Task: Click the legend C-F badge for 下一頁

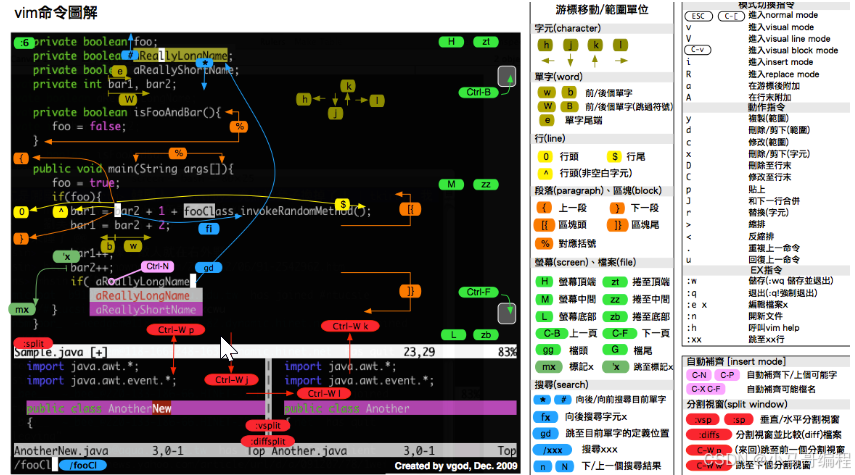Action: 619,333
